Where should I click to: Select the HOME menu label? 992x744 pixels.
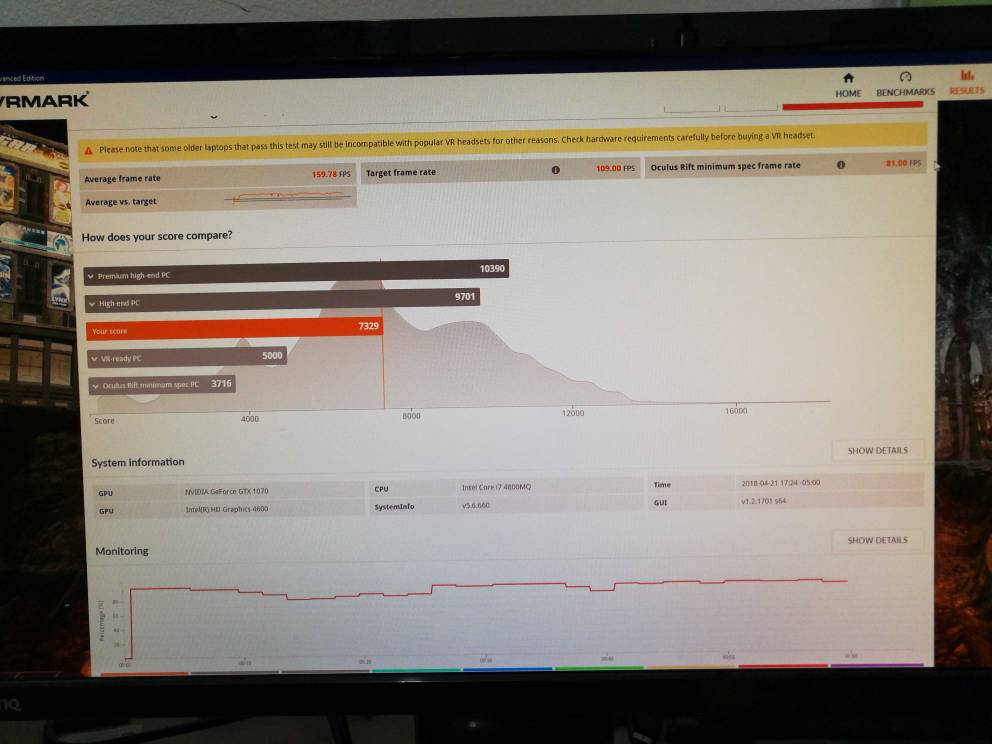[848, 93]
